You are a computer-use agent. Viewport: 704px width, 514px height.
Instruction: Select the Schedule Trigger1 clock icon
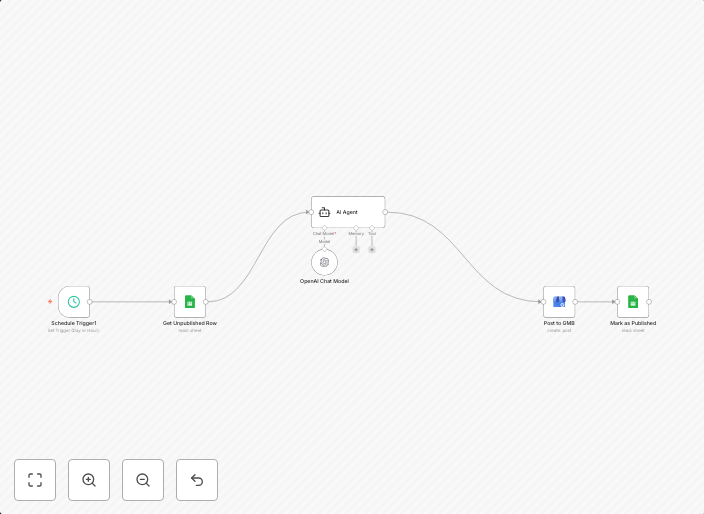(x=74, y=302)
